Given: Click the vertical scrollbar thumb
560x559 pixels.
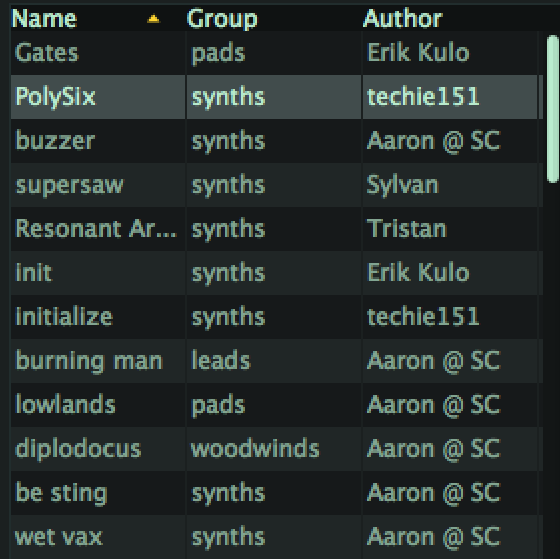Looking at the screenshot, I should [x=553, y=109].
